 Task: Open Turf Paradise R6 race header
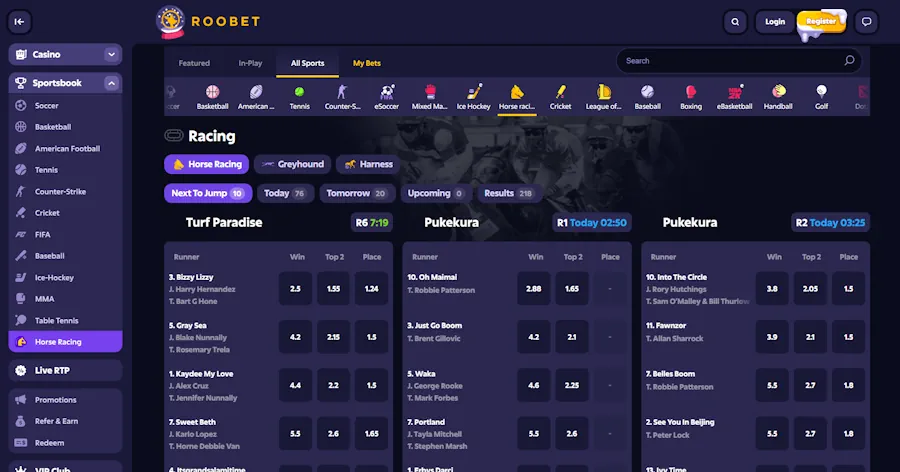coord(278,223)
